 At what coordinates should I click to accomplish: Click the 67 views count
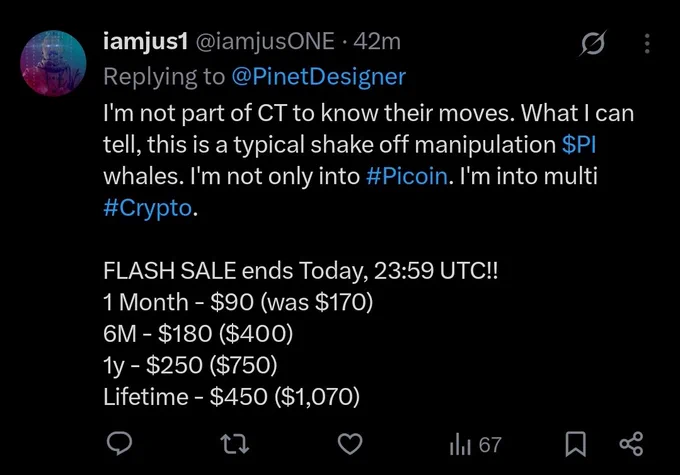[x=490, y=445]
